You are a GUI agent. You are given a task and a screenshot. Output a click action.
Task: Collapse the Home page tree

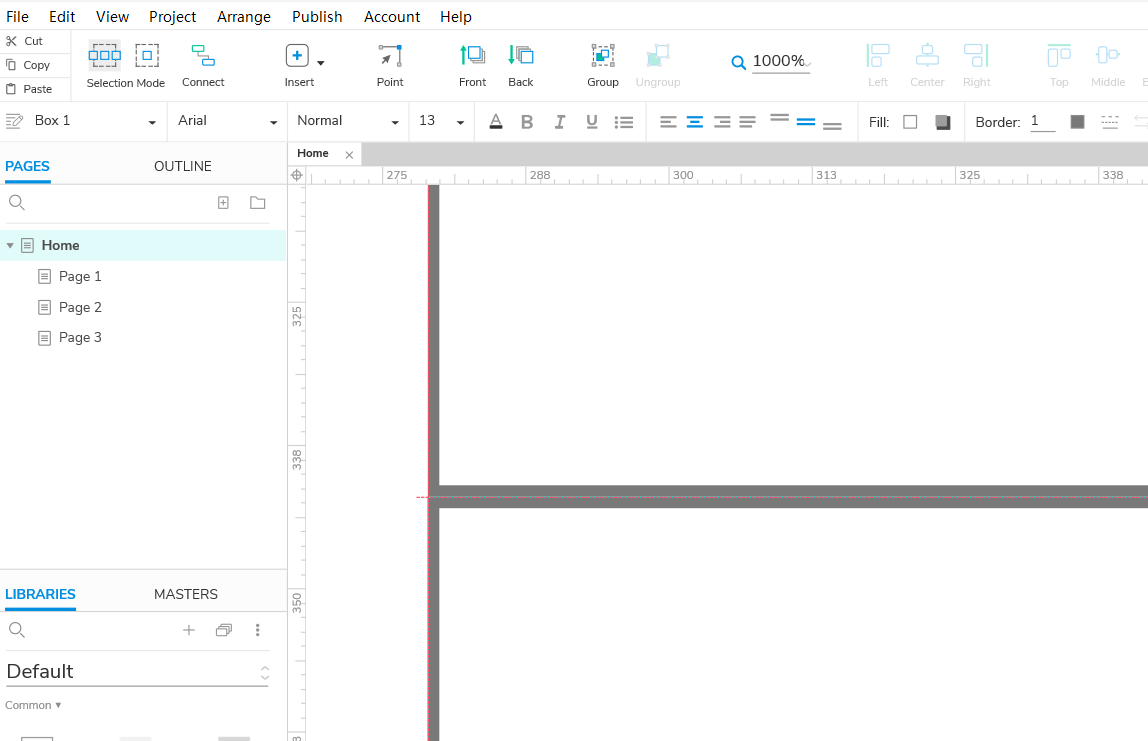pos(10,246)
